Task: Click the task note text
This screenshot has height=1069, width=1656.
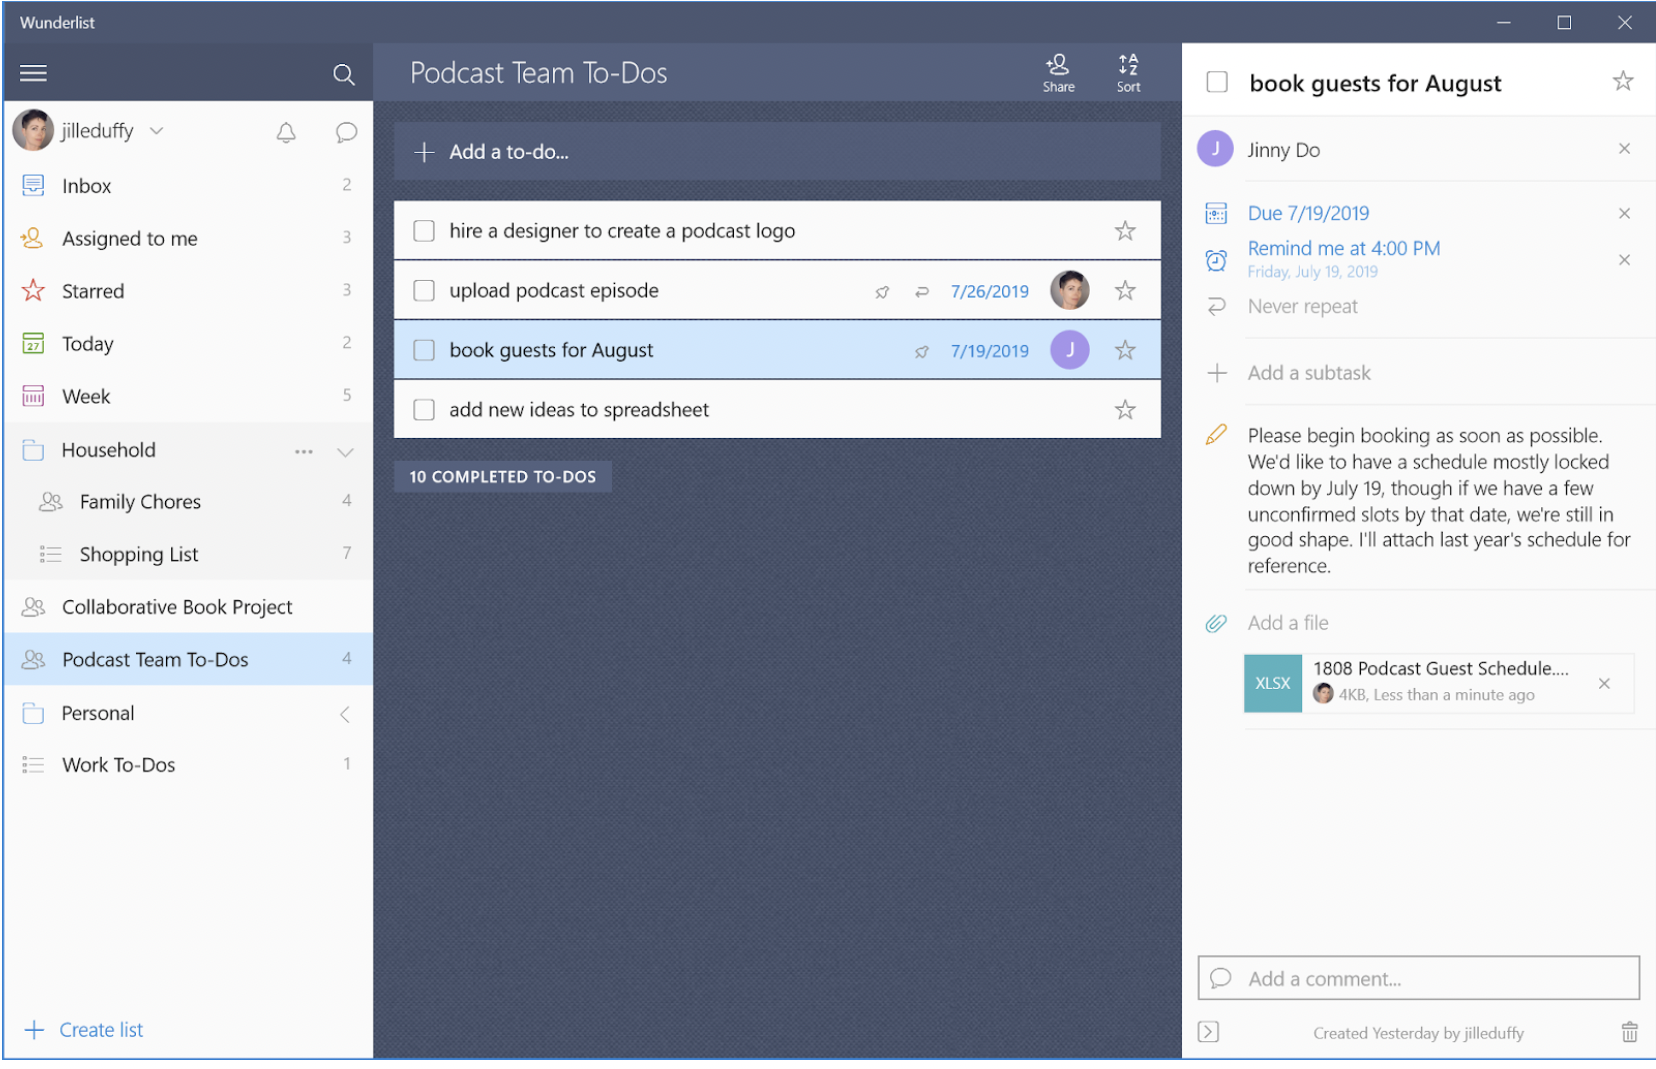Action: pyautogui.click(x=1439, y=500)
